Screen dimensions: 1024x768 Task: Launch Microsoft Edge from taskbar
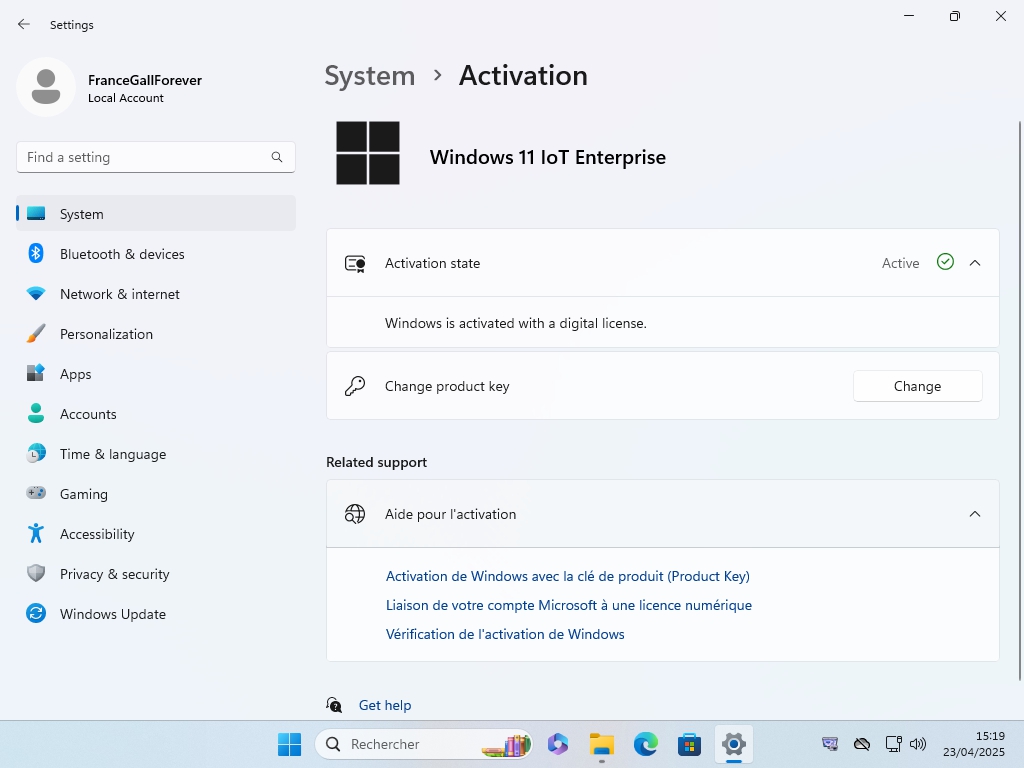[645, 744]
